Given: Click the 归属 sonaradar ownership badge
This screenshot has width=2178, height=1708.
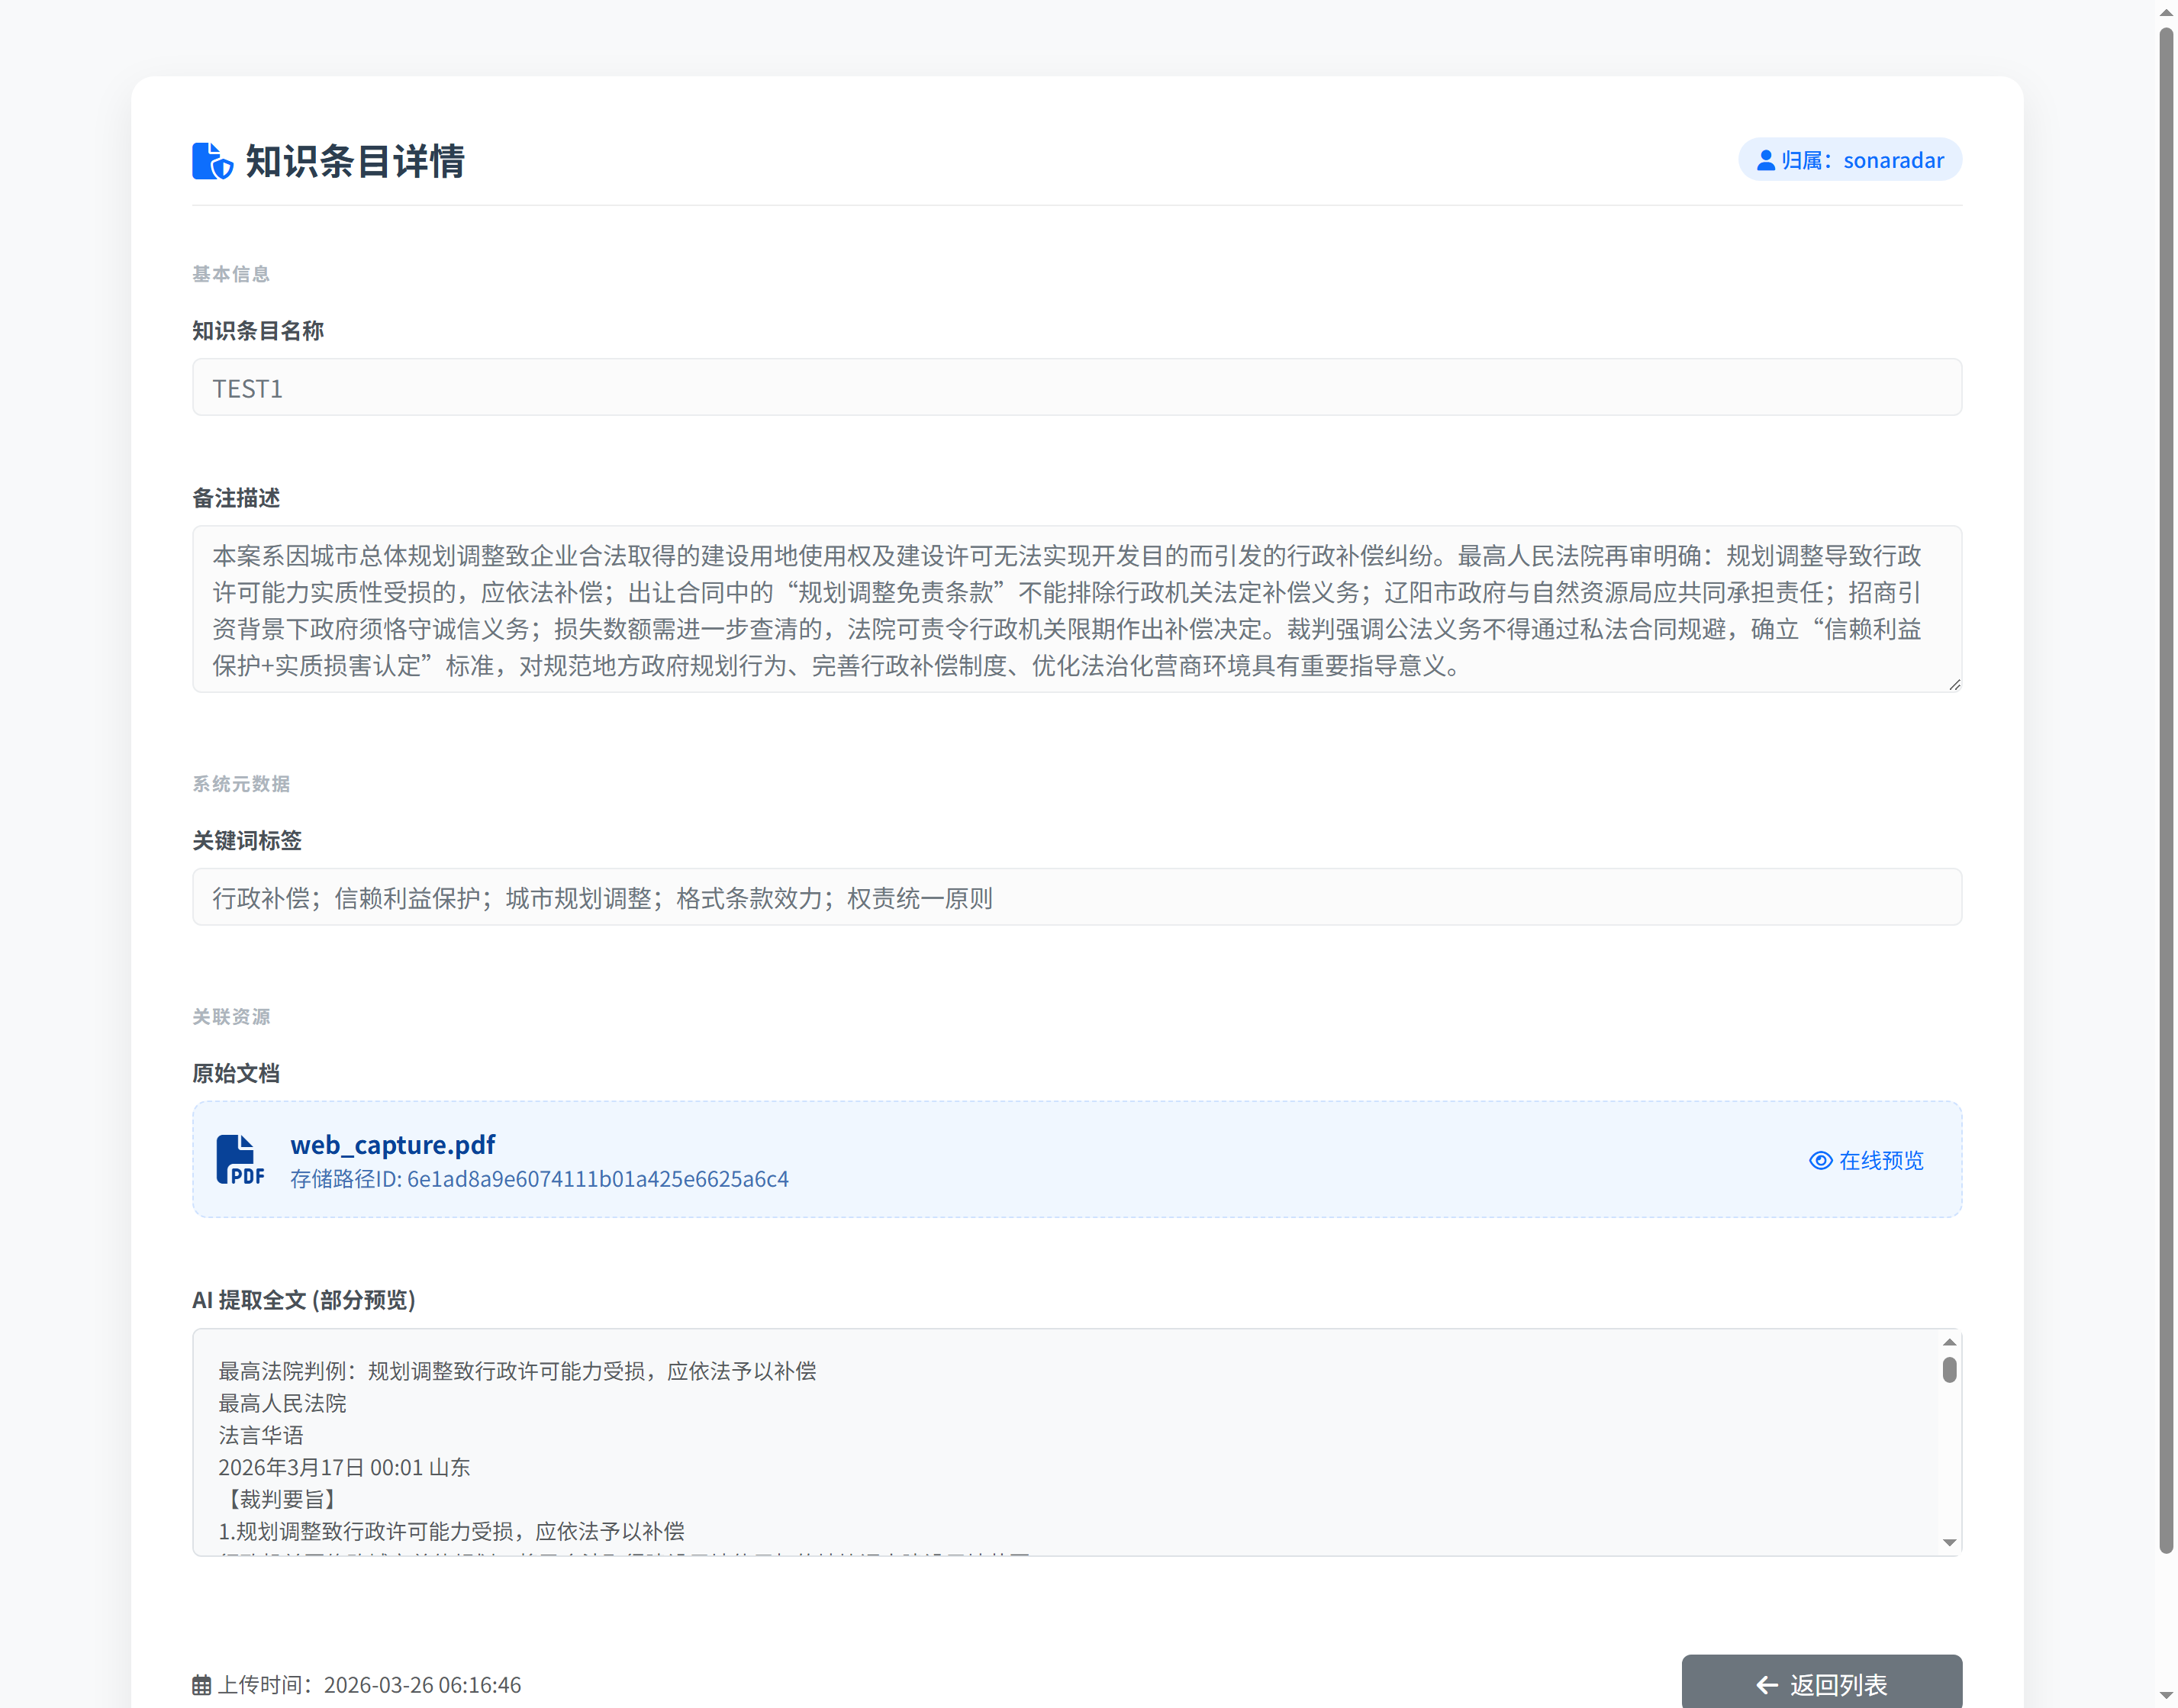Looking at the screenshot, I should (1849, 159).
